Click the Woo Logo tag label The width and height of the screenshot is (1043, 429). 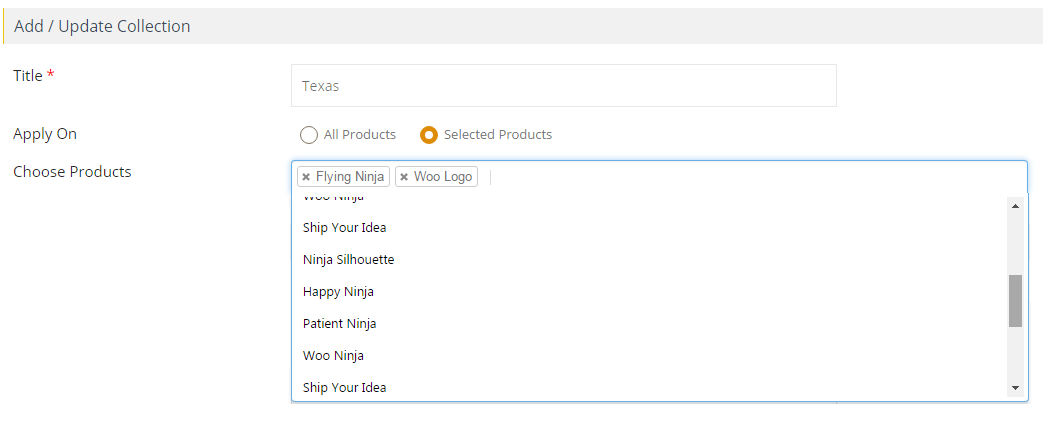coord(443,177)
